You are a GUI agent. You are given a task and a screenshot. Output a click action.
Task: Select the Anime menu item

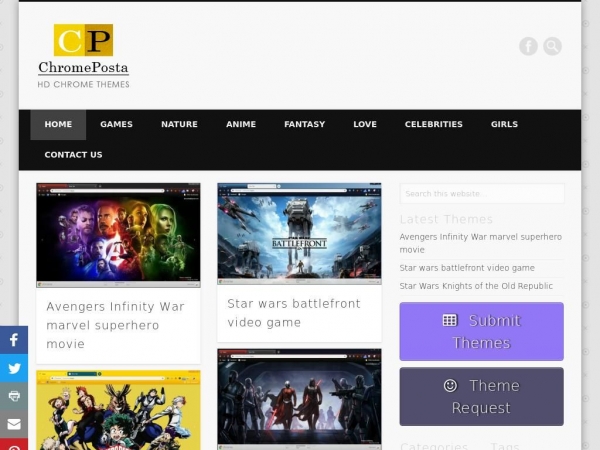point(241,124)
